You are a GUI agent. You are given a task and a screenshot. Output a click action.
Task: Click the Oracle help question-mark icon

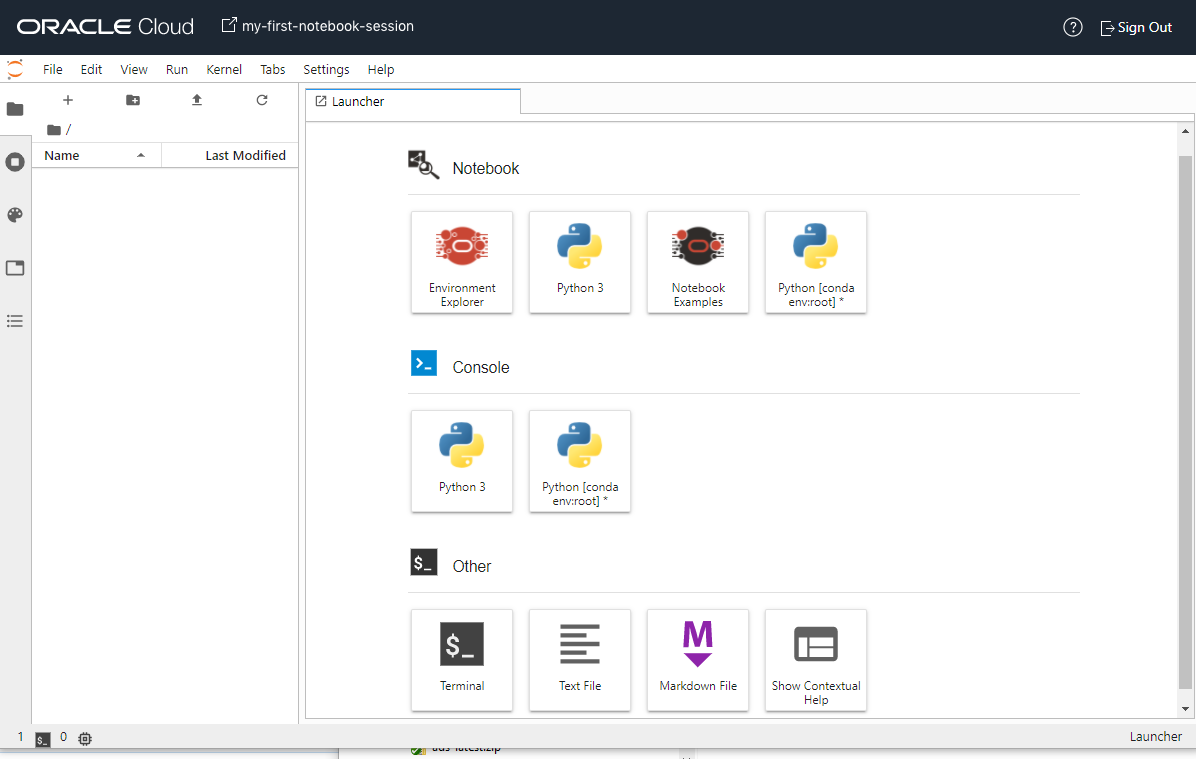point(1072,27)
